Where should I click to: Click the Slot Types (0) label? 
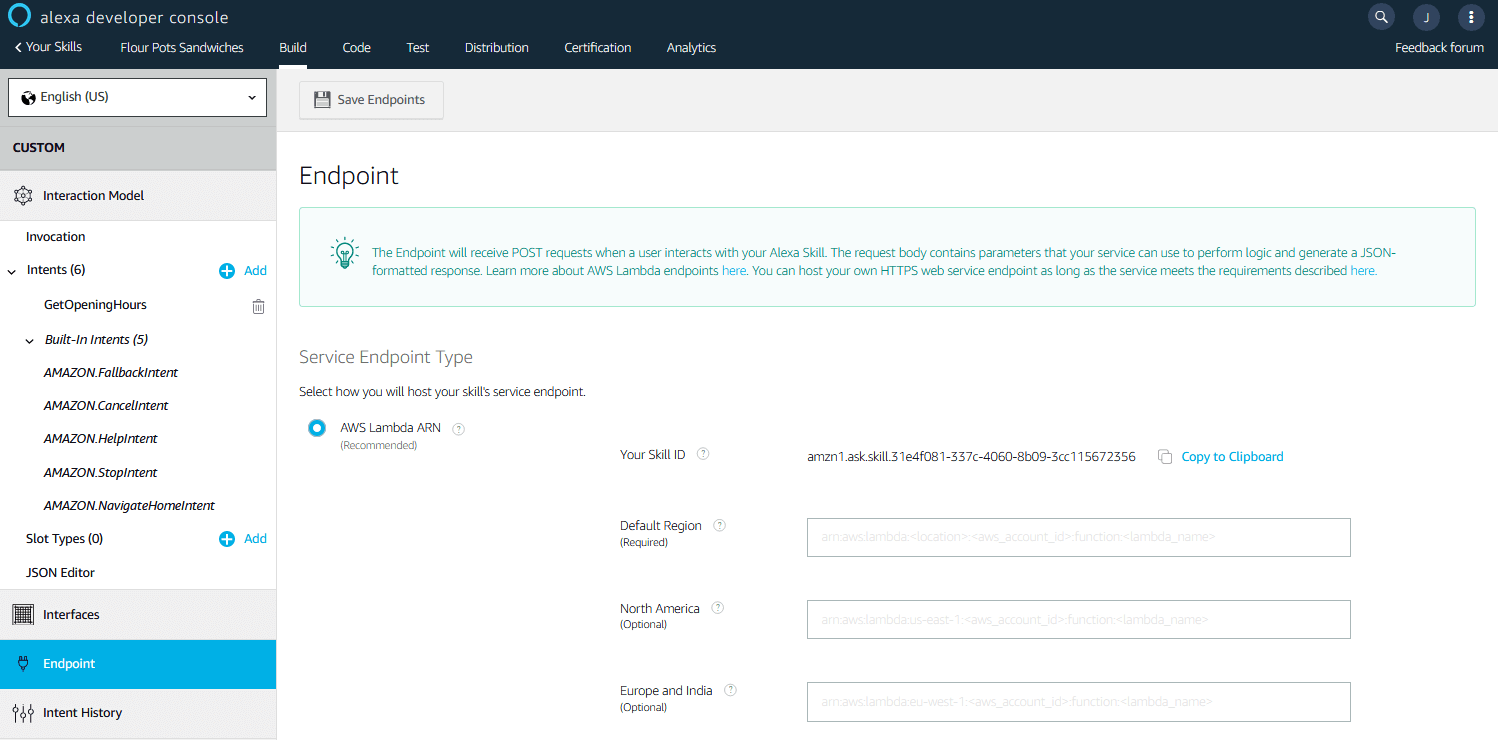(64, 539)
